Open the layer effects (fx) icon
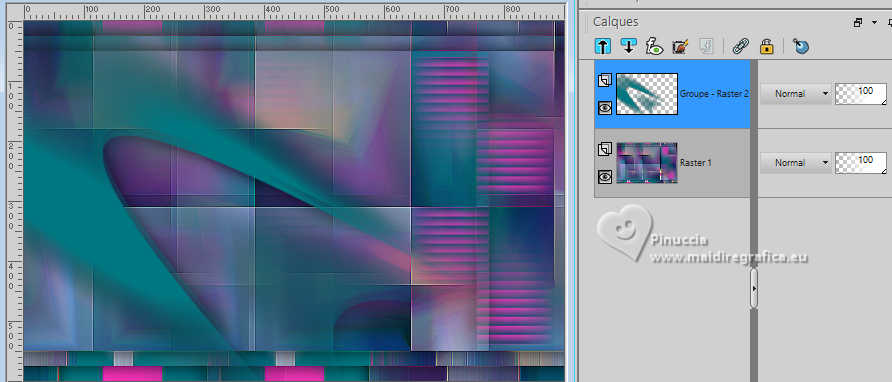892x382 pixels. [x=654, y=47]
